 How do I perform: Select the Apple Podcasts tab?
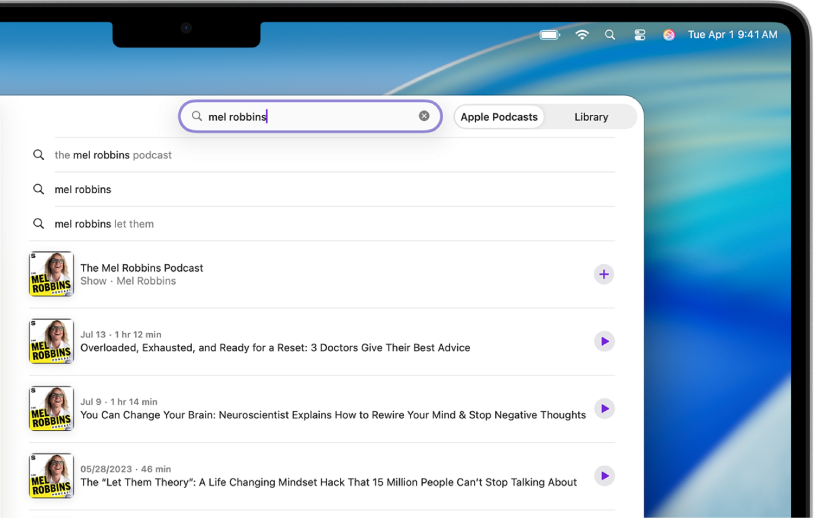tap(499, 117)
